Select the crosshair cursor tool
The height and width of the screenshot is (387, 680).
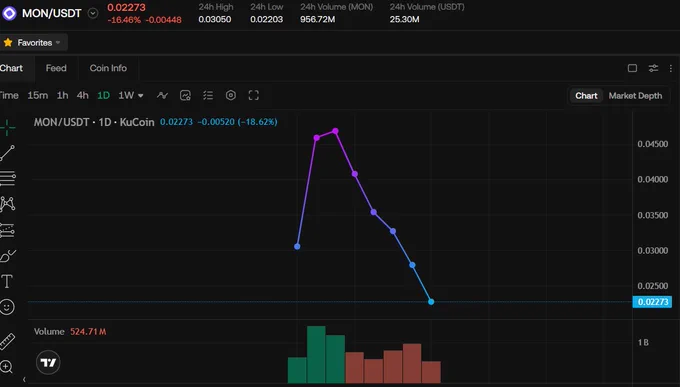7,128
